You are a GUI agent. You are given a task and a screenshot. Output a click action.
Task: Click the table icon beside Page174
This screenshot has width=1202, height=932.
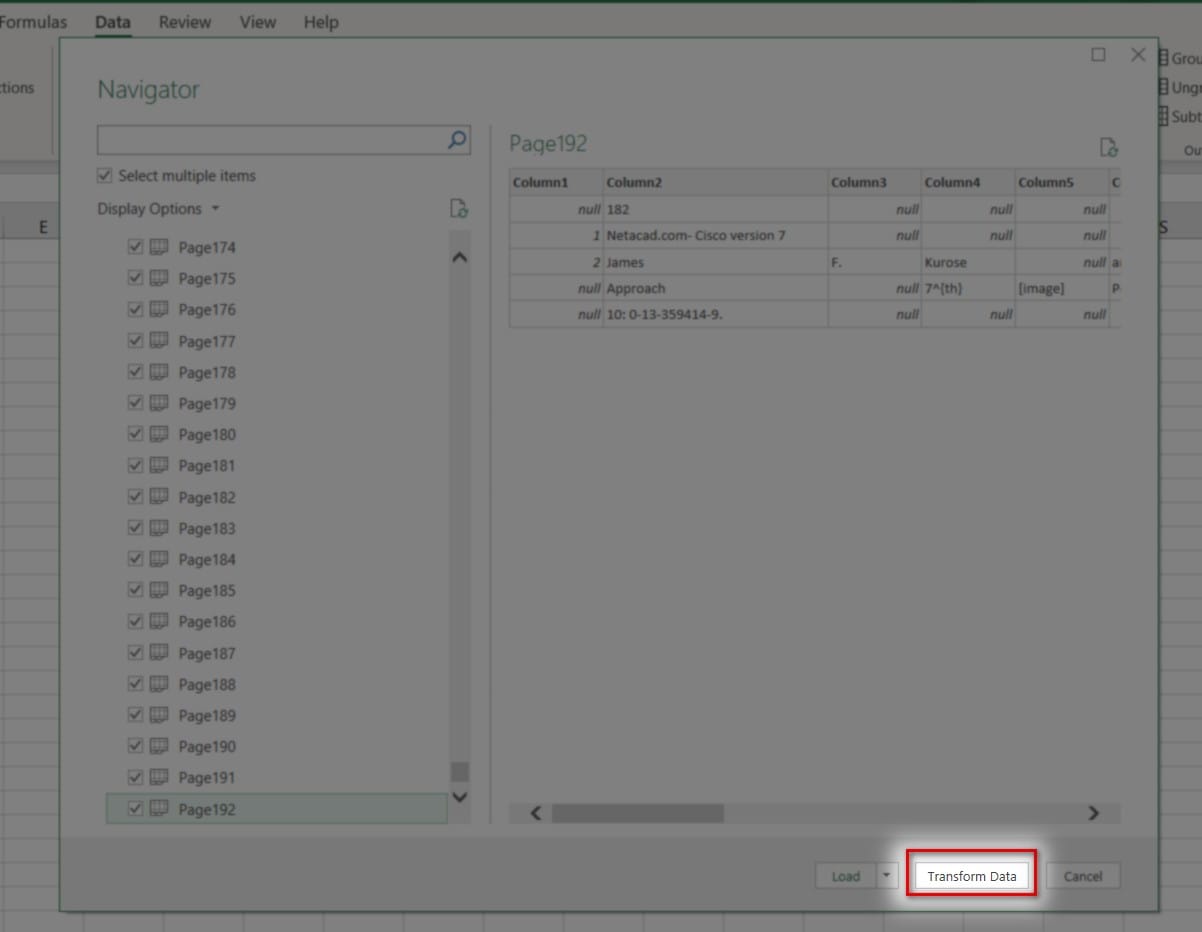158,247
